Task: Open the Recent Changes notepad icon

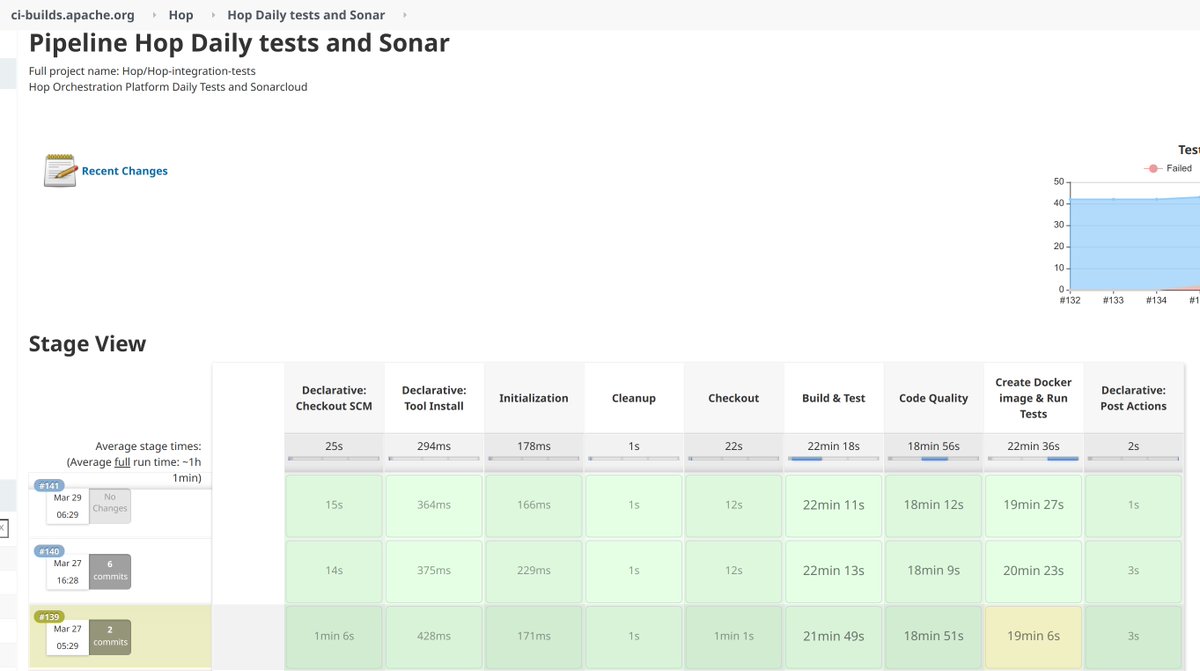Action: click(x=60, y=171)
